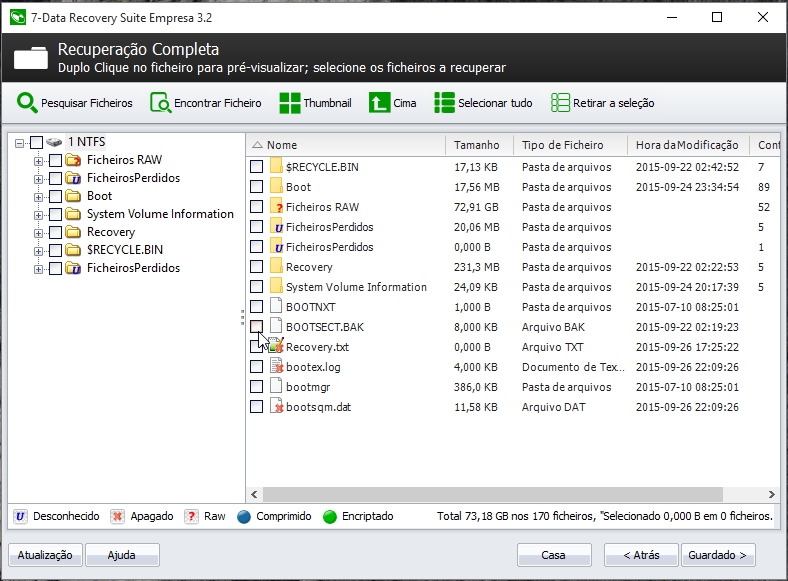Tick the Boot checkbox in file list

coord(256,186)
